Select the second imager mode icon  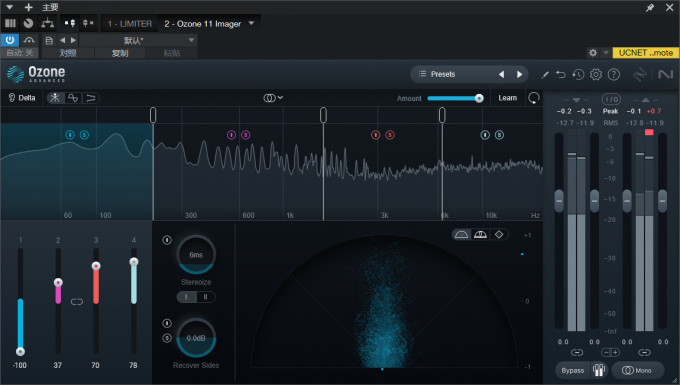pyautogui.click(x=73, y=98)
